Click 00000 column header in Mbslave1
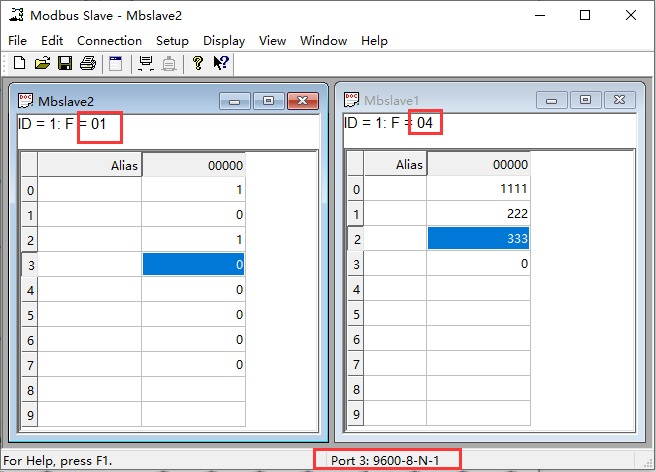The image size is (656, 472). (478, 164)
